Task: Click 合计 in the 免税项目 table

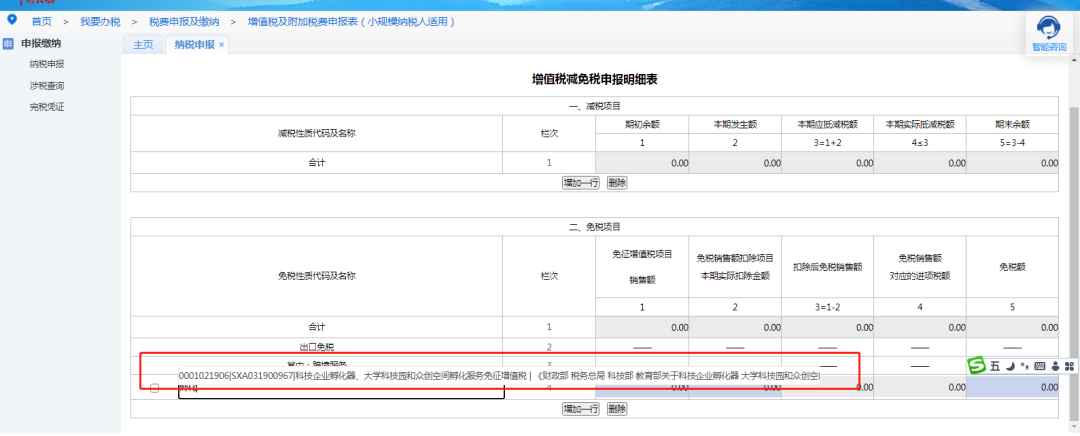Action: pyautogui.click(x=316, y=327)
